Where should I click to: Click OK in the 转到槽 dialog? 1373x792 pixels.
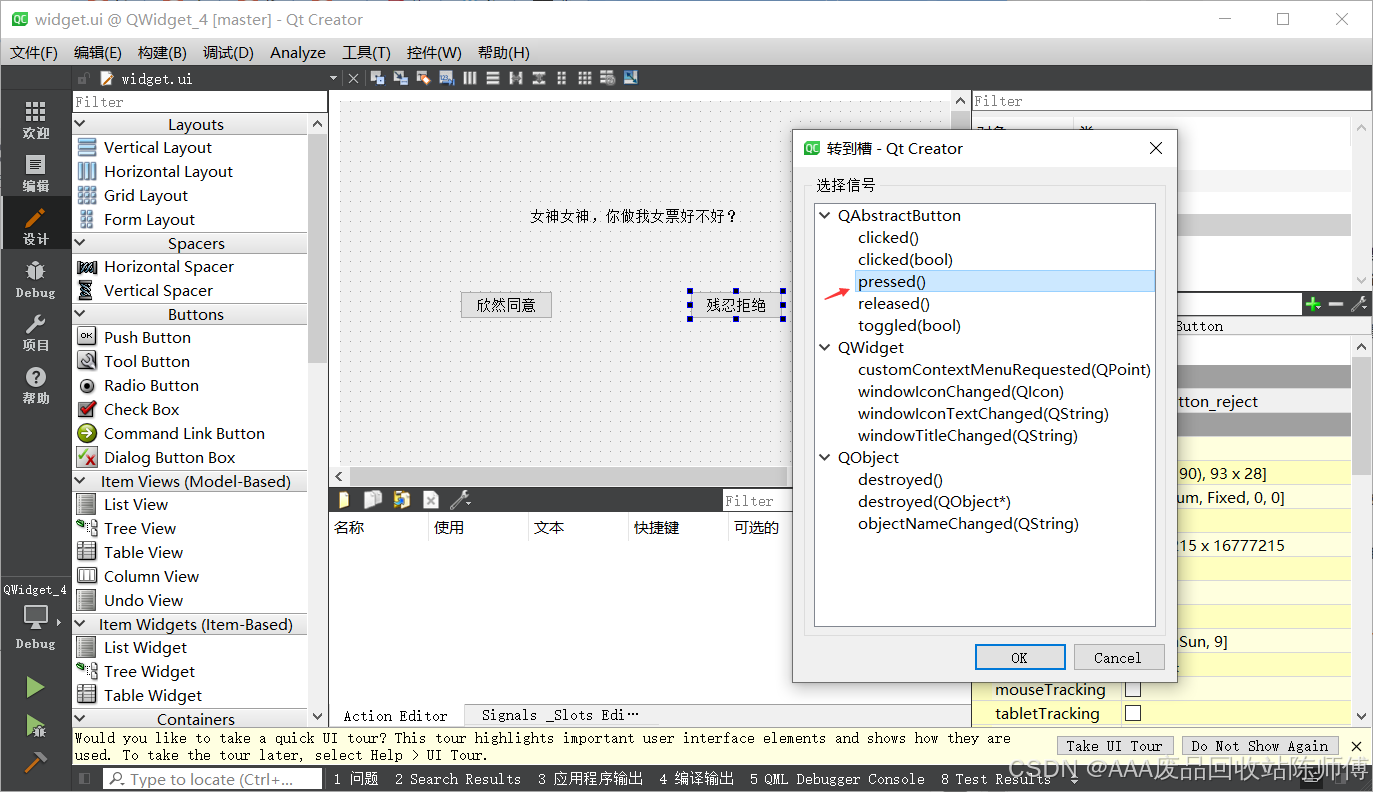[1019, 657]
